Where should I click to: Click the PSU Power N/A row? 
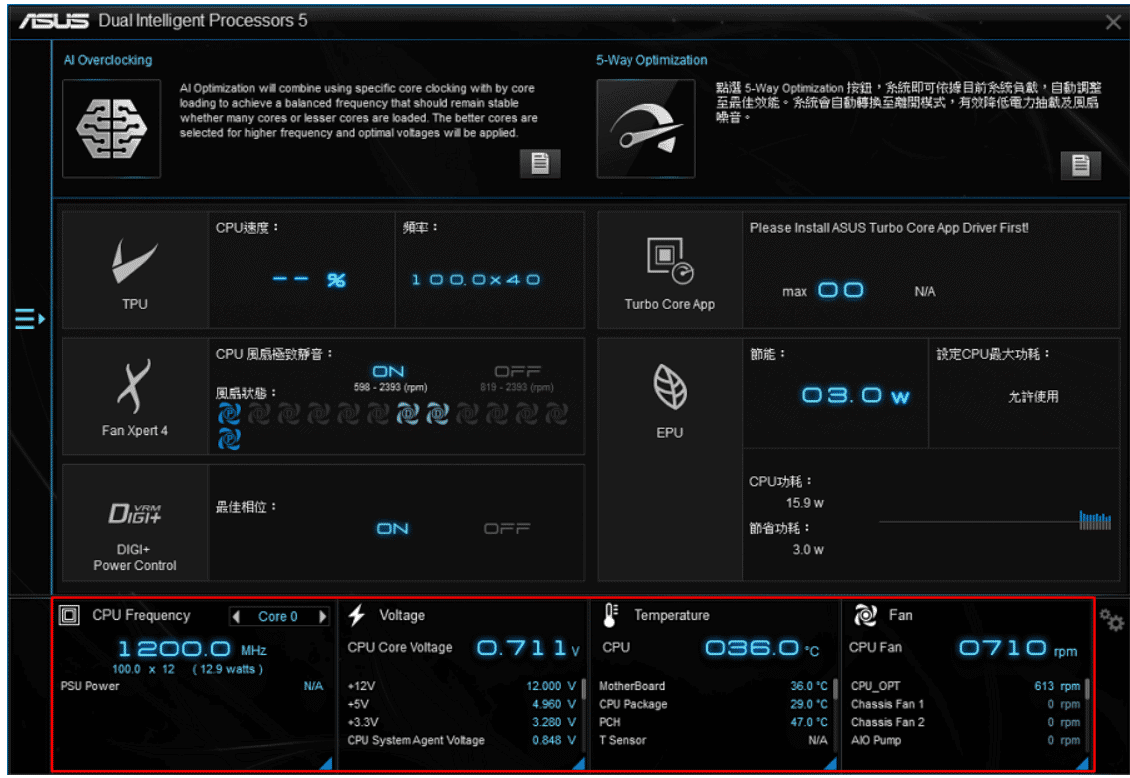pos(192,686)
